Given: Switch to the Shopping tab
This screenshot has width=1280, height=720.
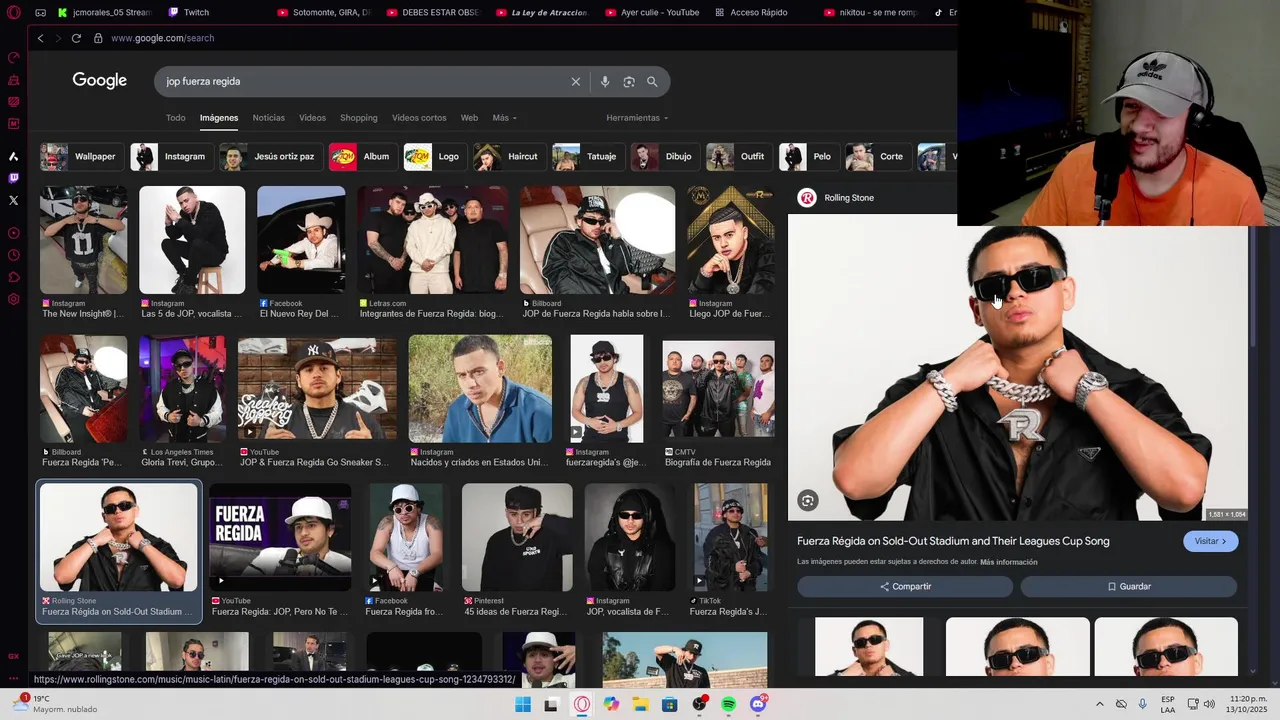Looking at the screenshot, I should click(x=358, y=118).
